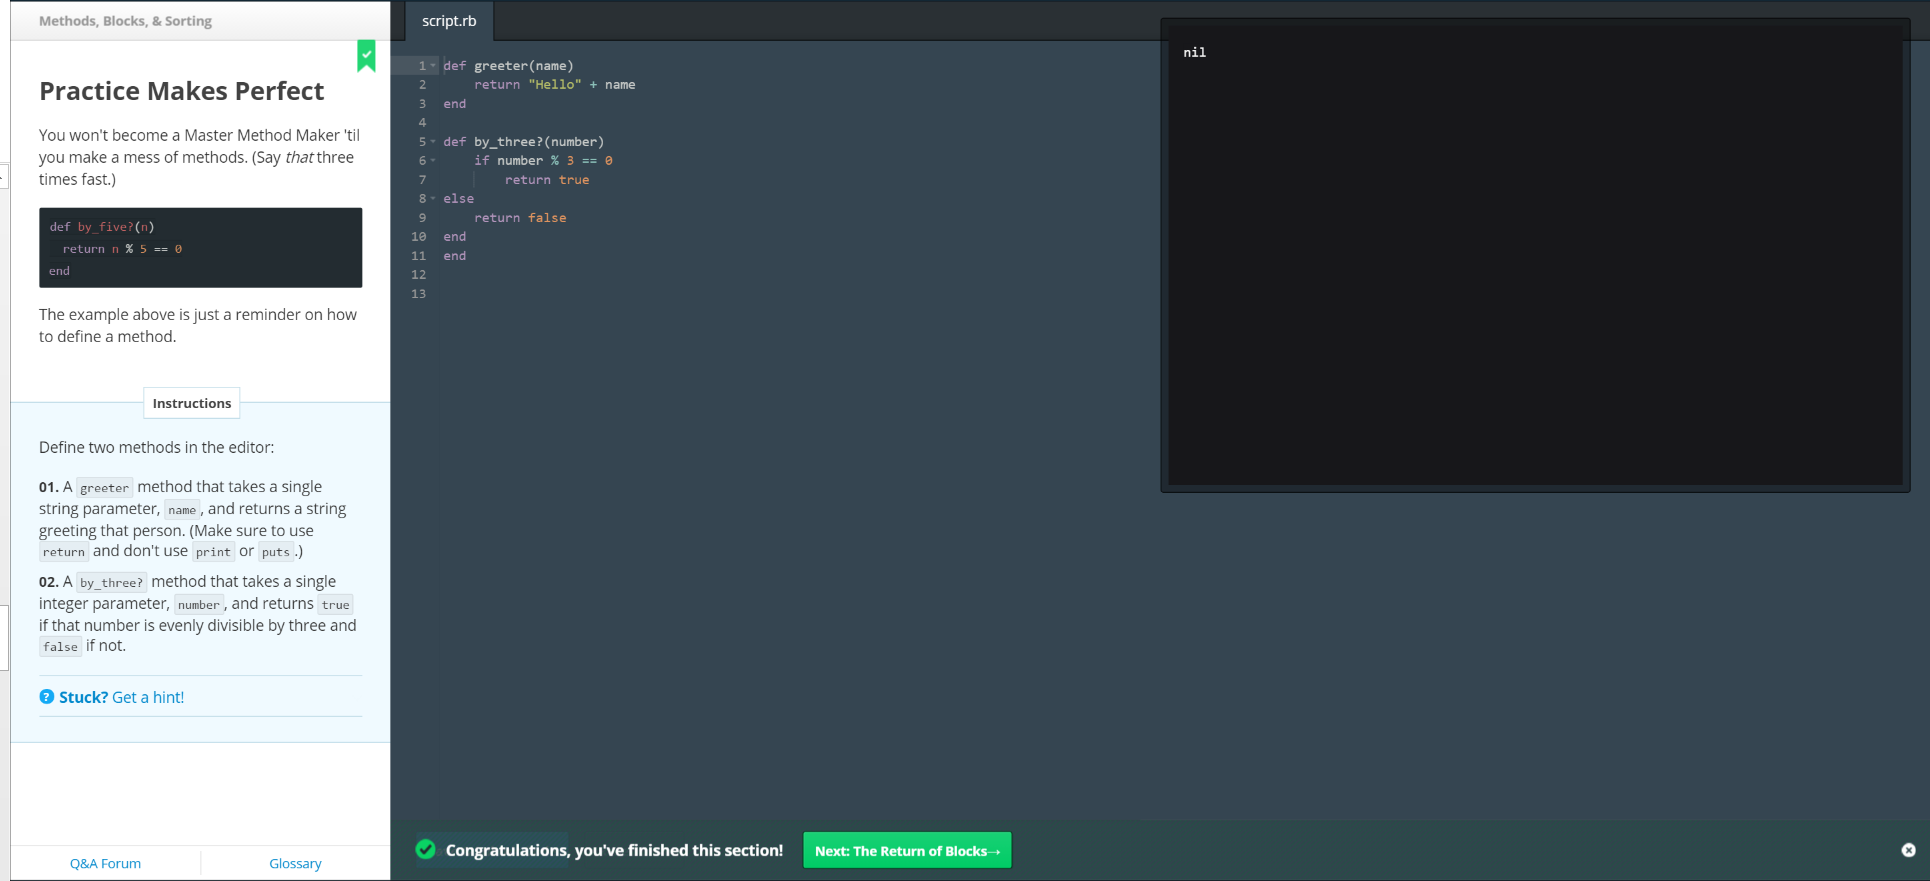Collapse the by_three? method fold arrow
Screen dimensions: 1930x881
coord(433,142)
